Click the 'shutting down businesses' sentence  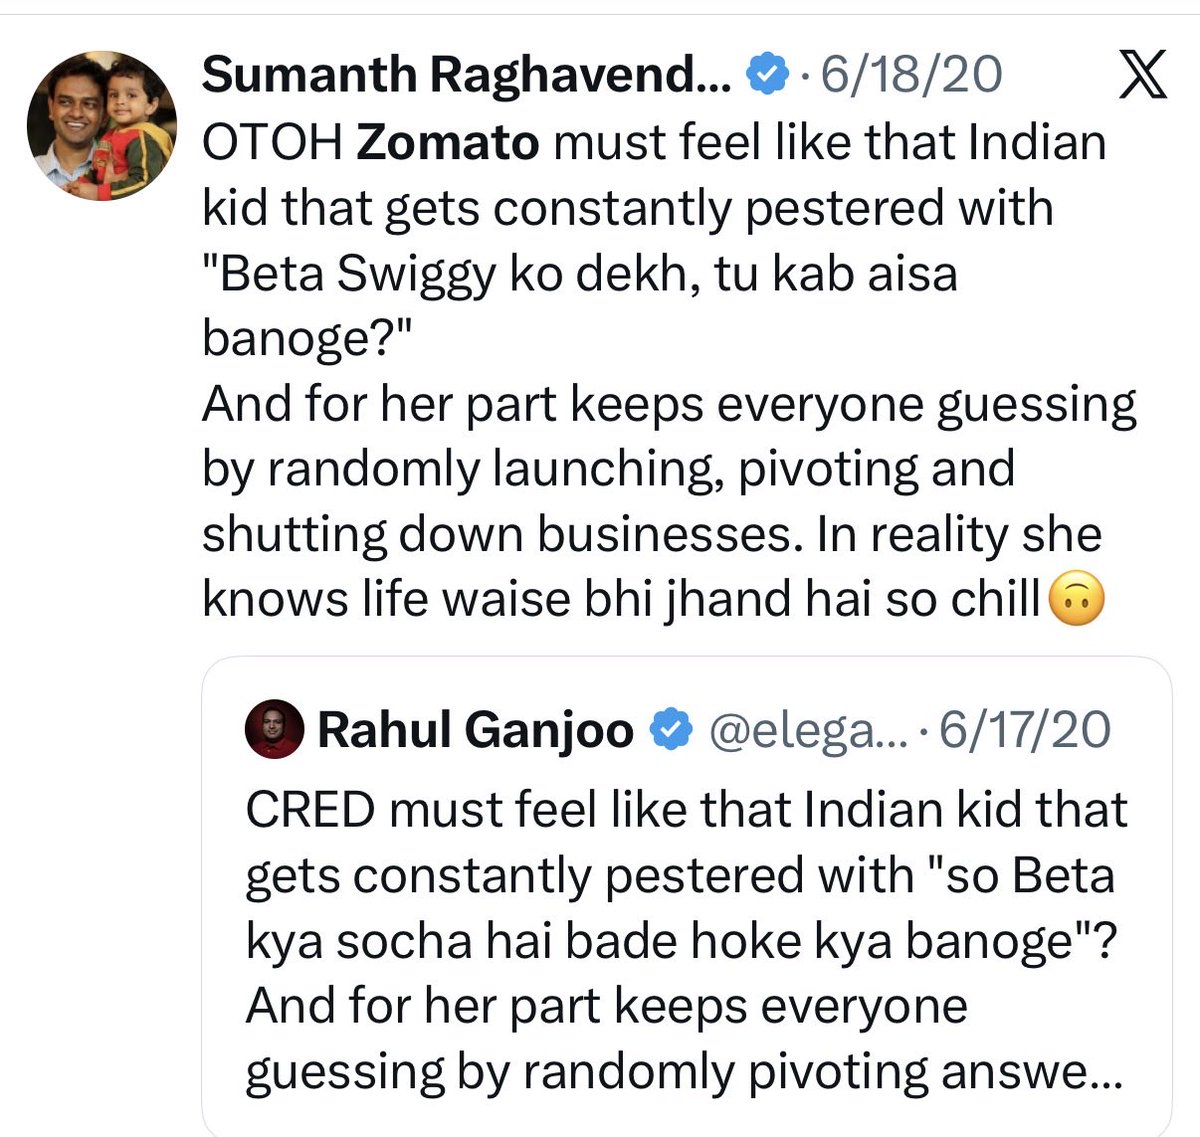click(503, 535)
